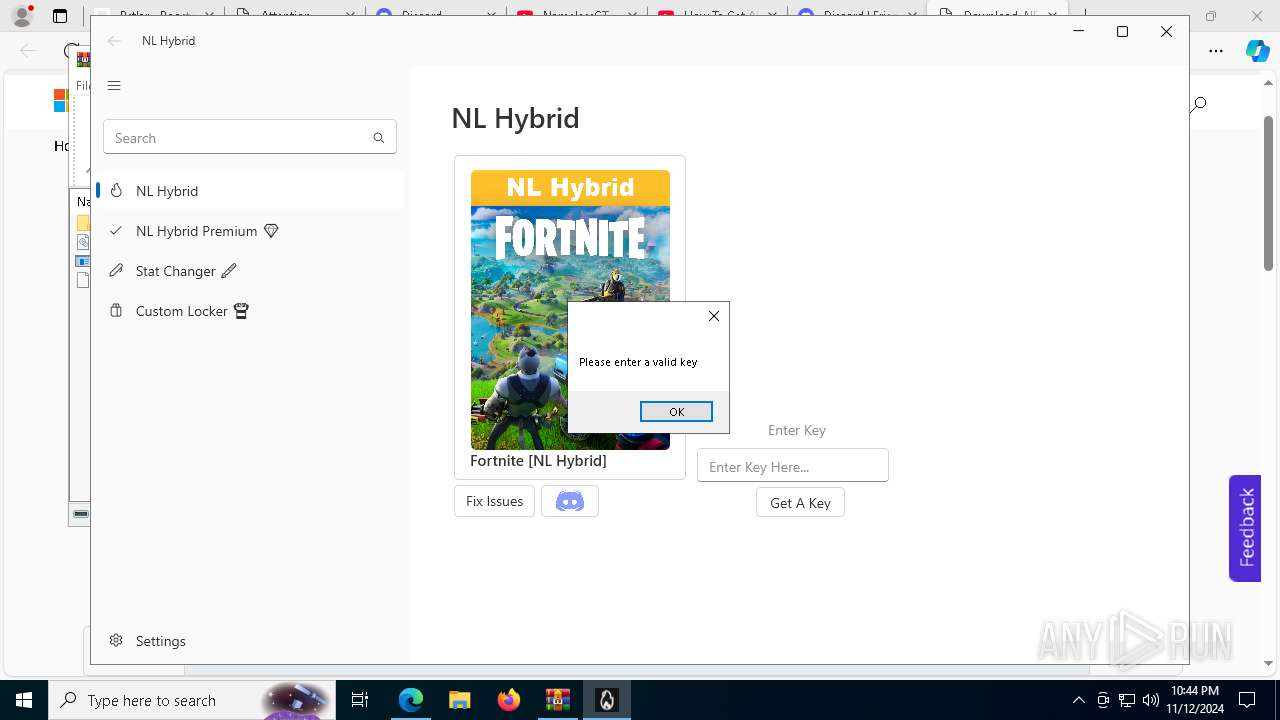The width and height of the screenshot is (1280, 720).
Task: Click the OK button in dialog
Action: coord(676,412)
